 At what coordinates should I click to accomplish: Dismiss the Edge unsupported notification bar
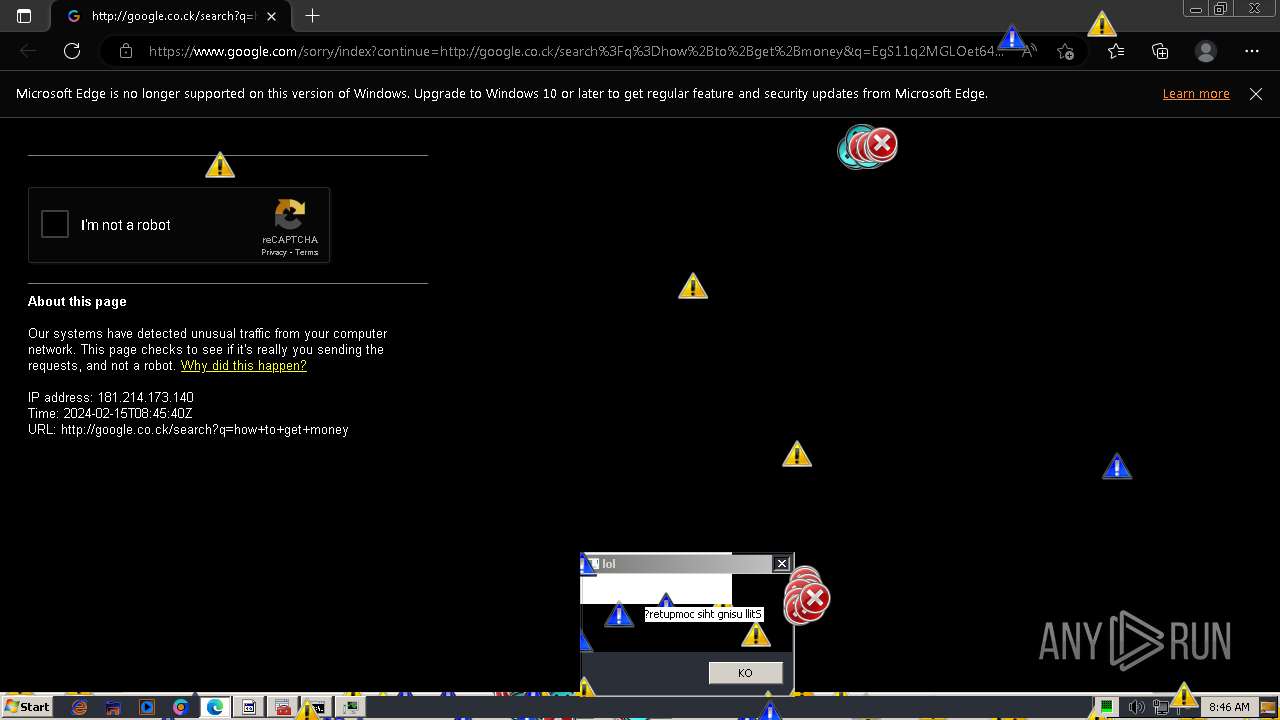1256,94
